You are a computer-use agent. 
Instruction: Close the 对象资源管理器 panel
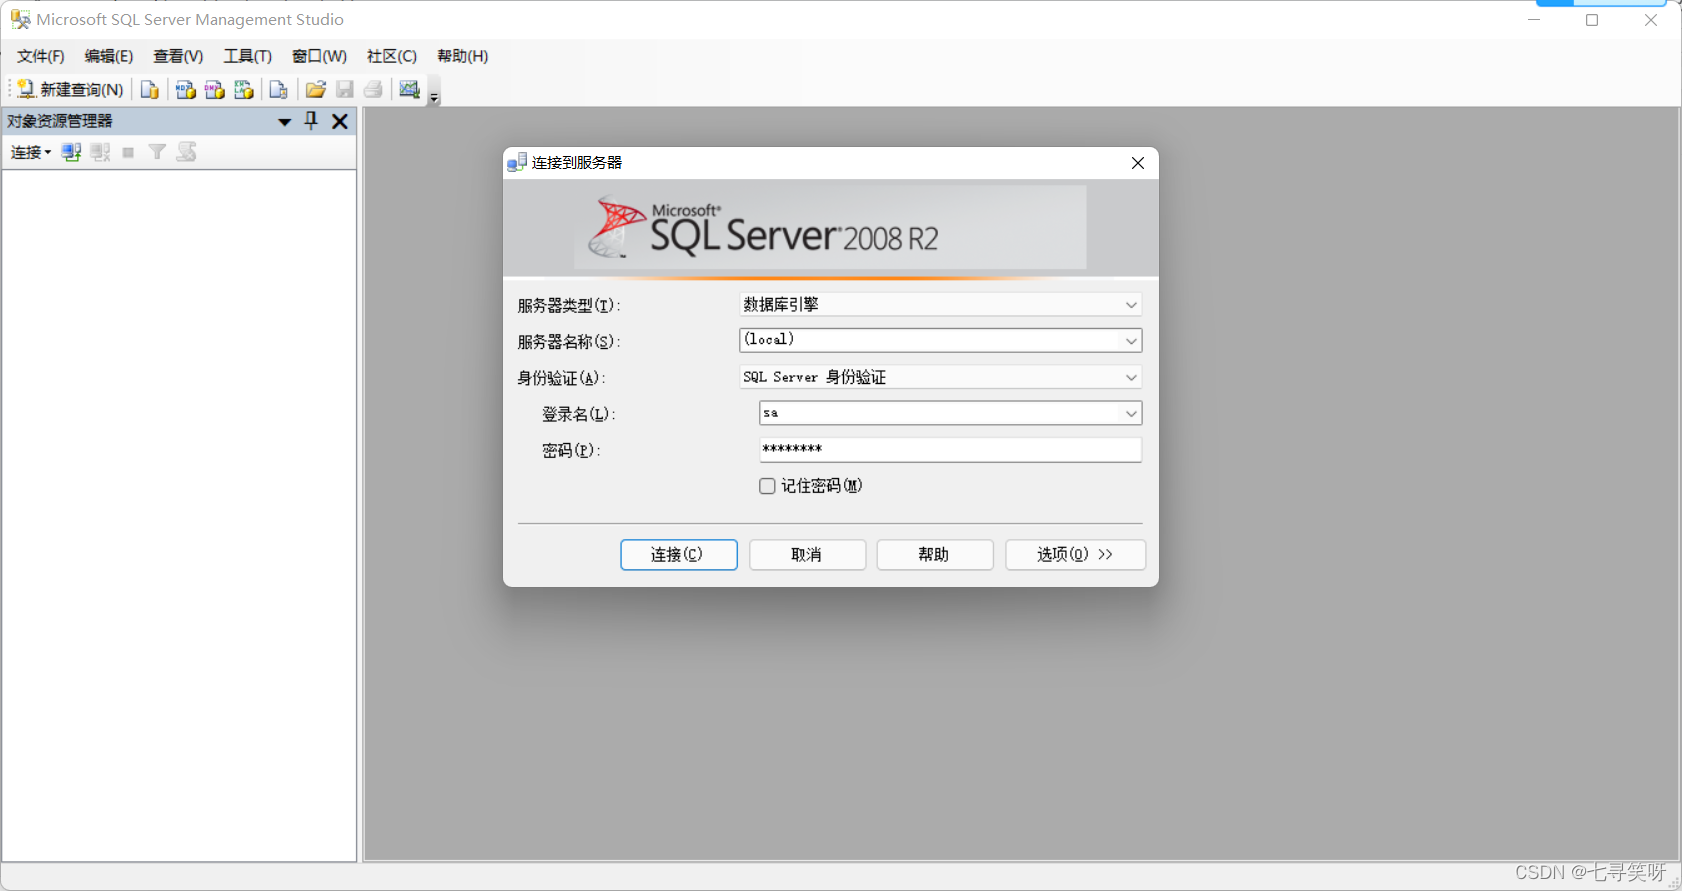tap(340, 121)
